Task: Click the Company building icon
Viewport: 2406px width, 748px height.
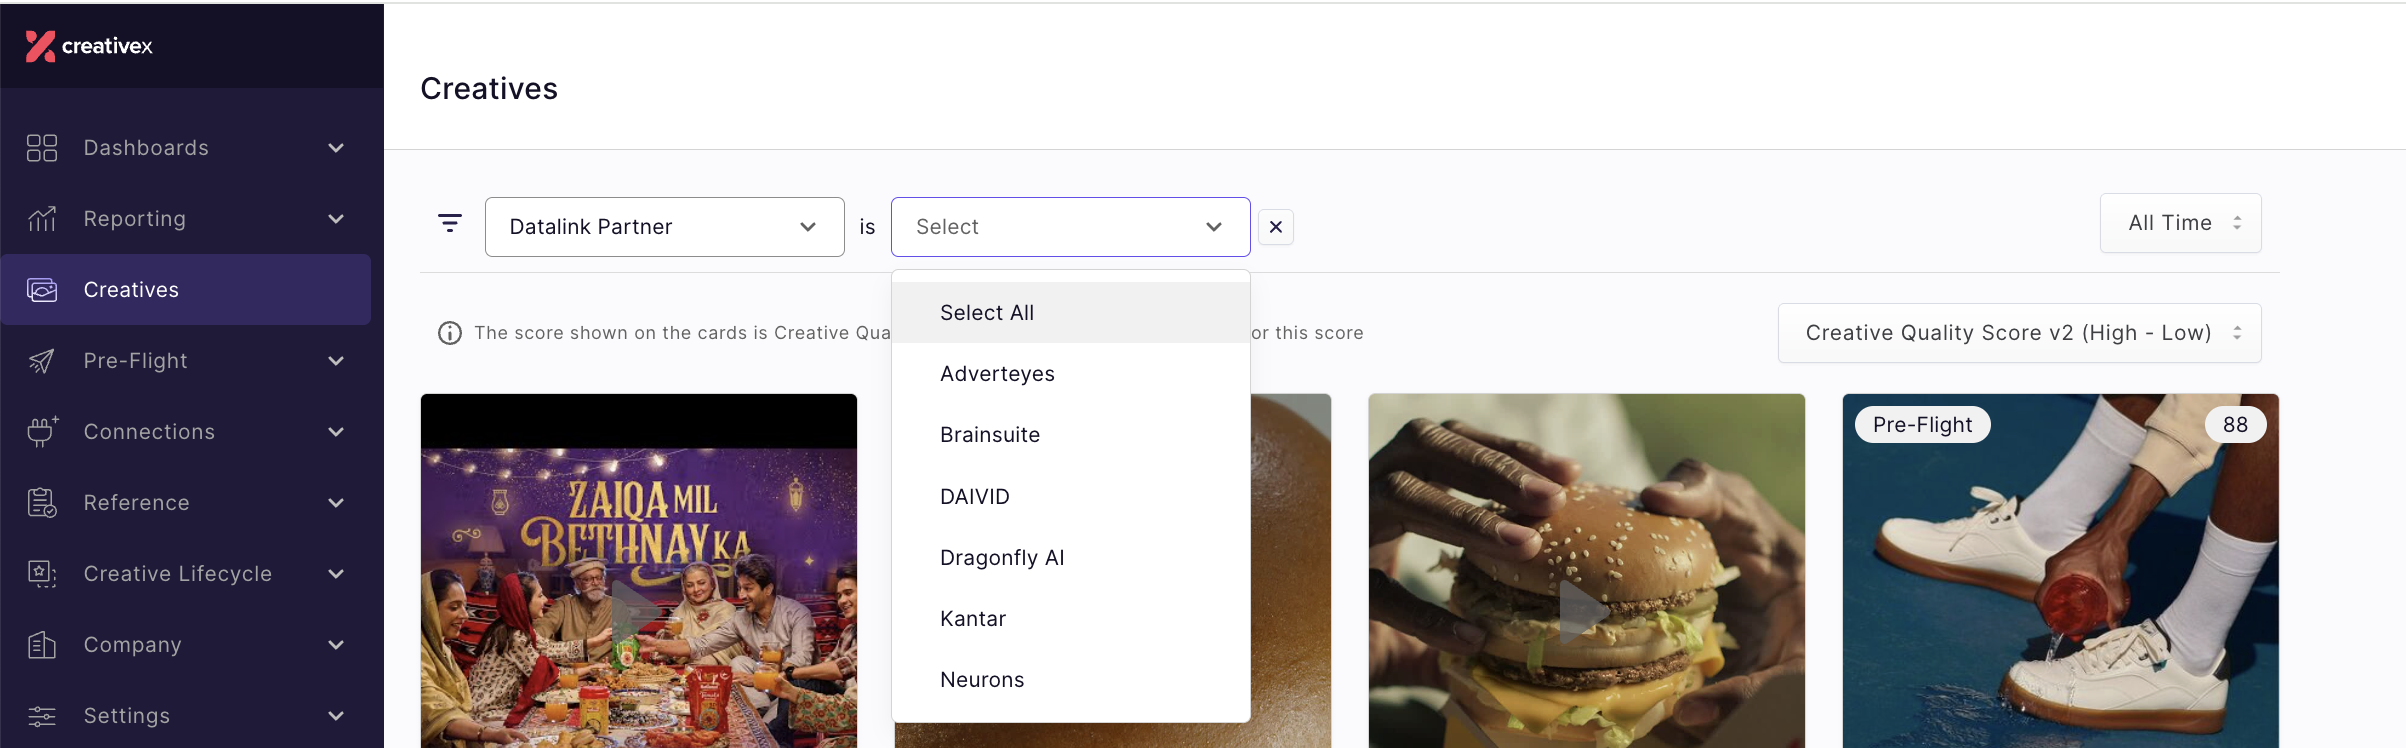Action: tap(42, 645)
